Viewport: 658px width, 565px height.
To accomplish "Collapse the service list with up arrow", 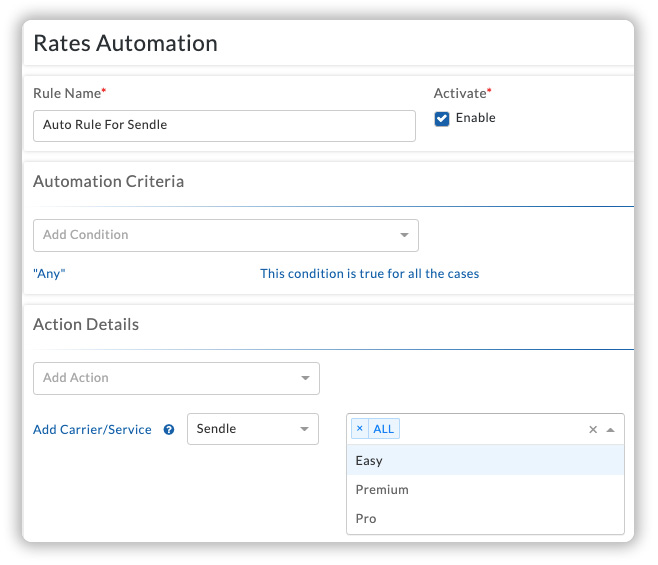I will pyautogui.click(x=611, y=429).
